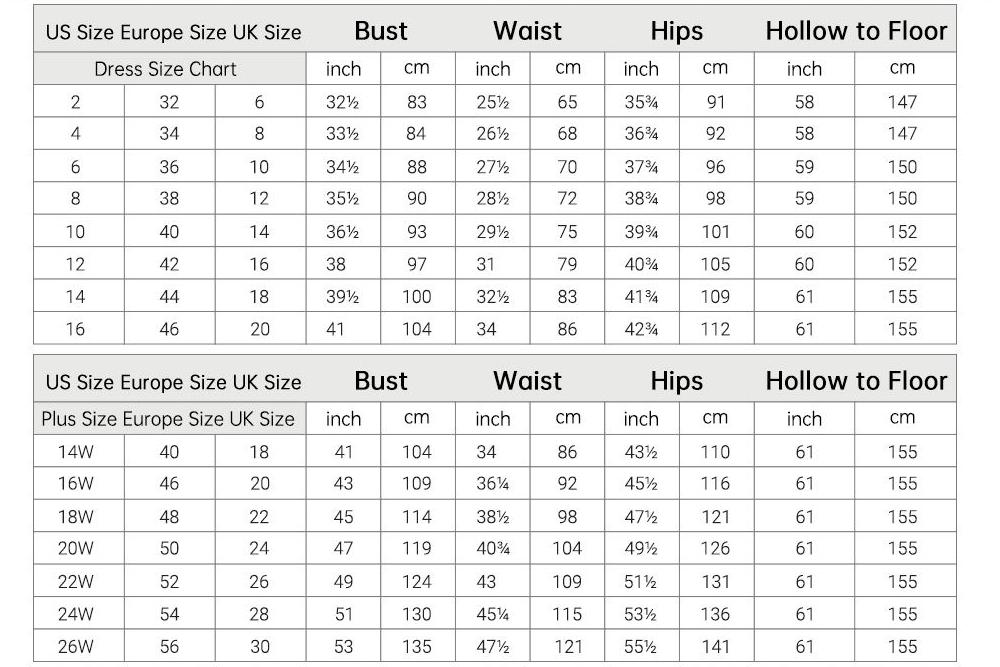This screenshot has height=667, width=1000.
Task: Click the 135 cm bust value
Action: [417, 647]
